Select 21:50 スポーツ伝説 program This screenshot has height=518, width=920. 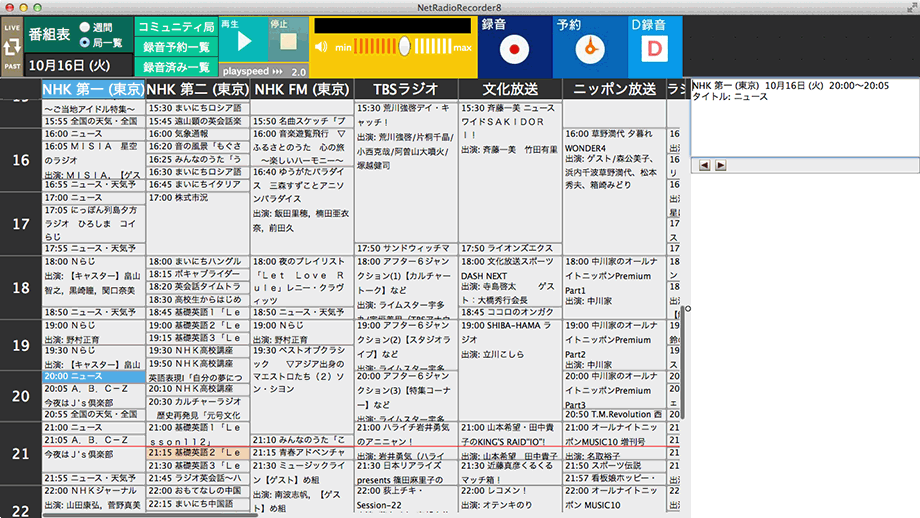pyautogui.click(x=614, y=466)
